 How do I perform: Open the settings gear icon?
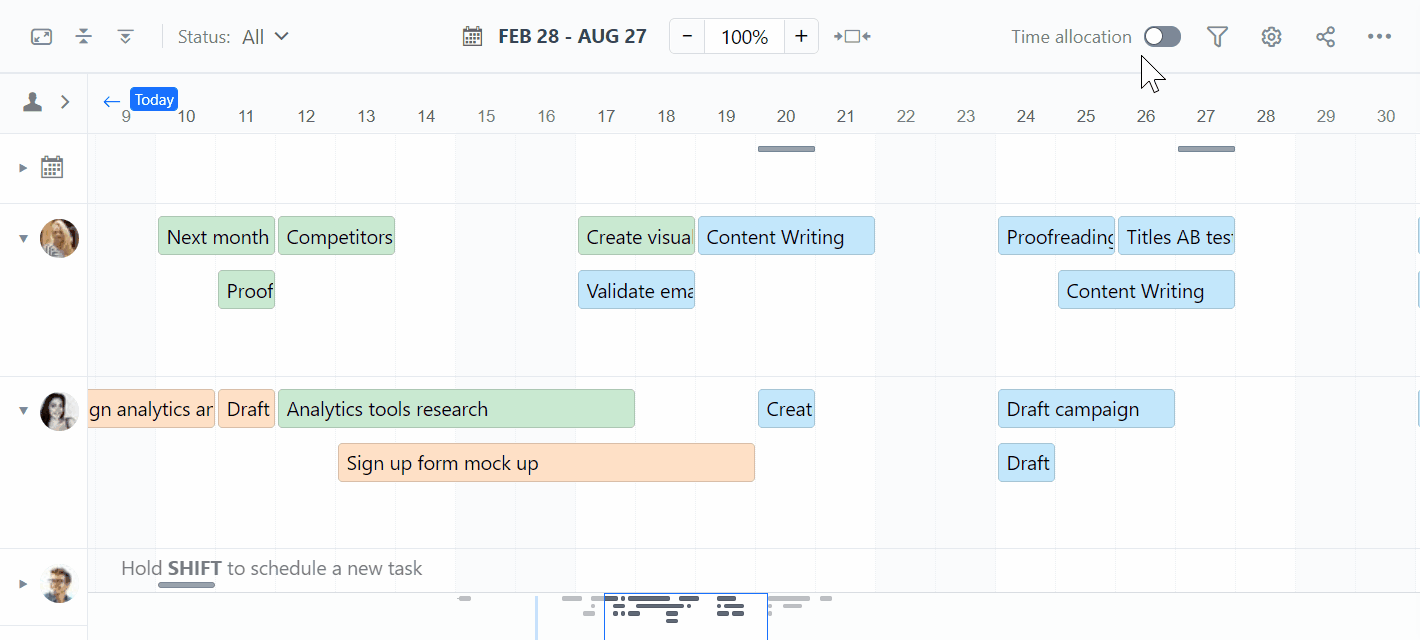point(1271,37)
